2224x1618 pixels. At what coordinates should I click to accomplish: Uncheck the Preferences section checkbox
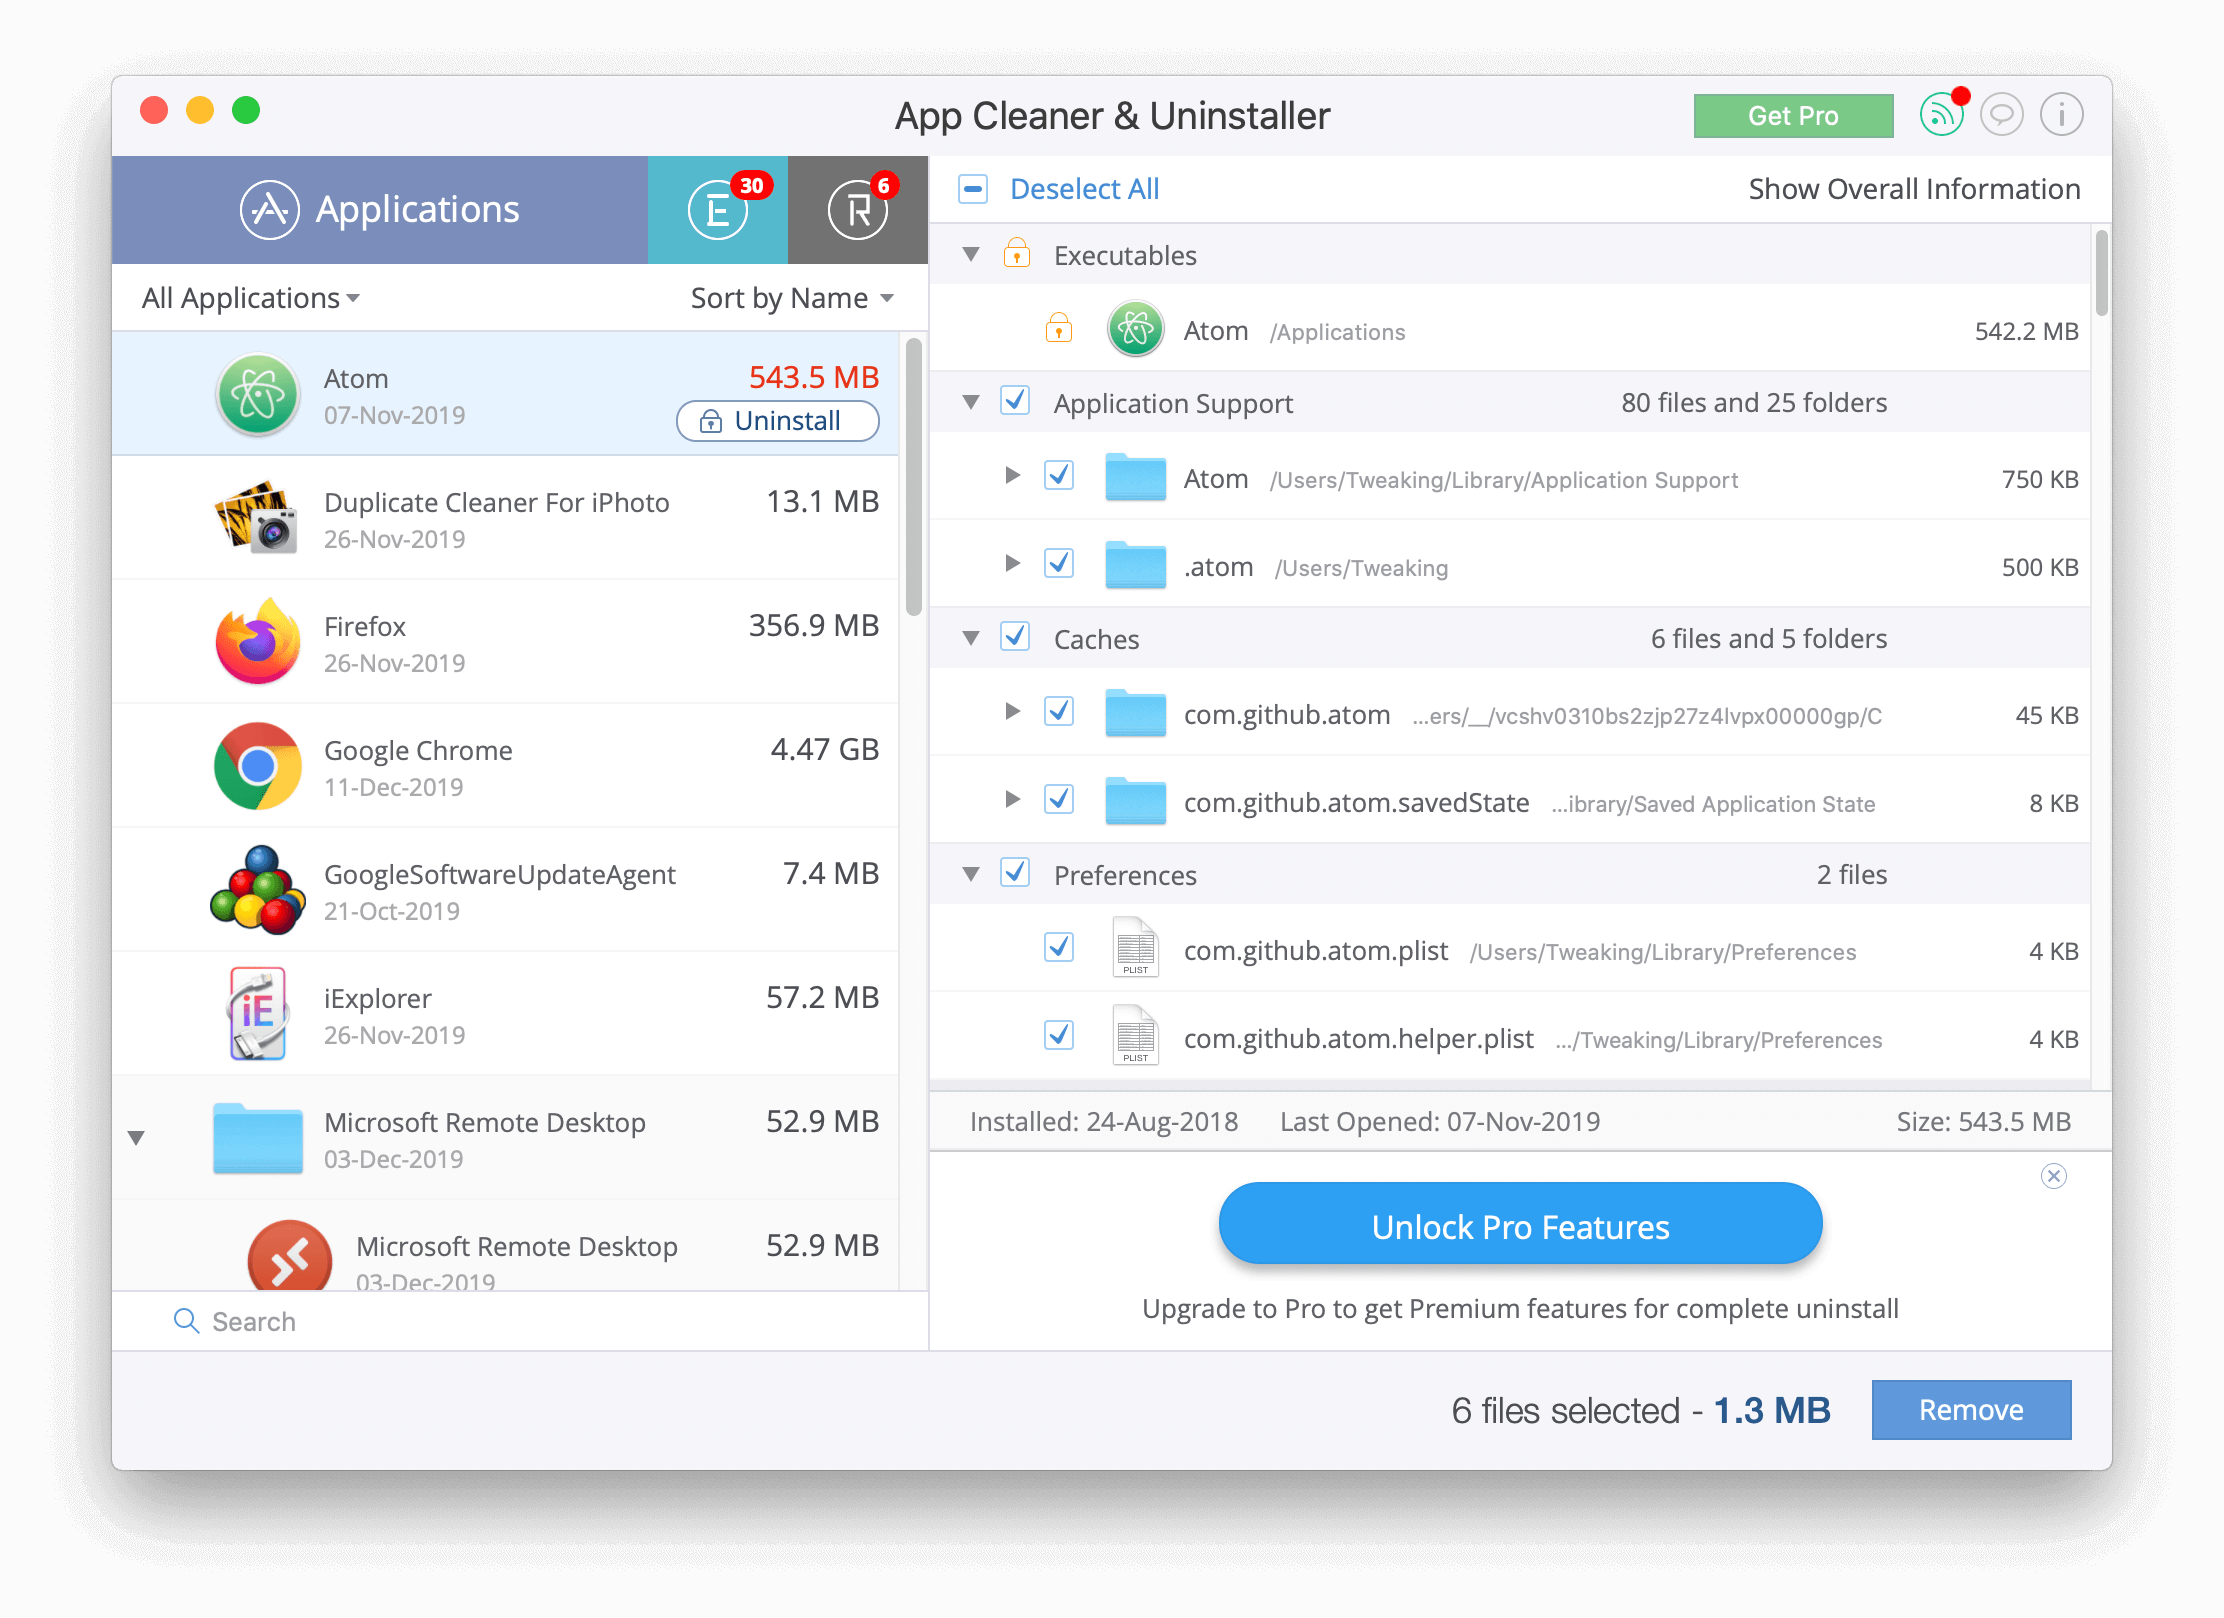1016,873
